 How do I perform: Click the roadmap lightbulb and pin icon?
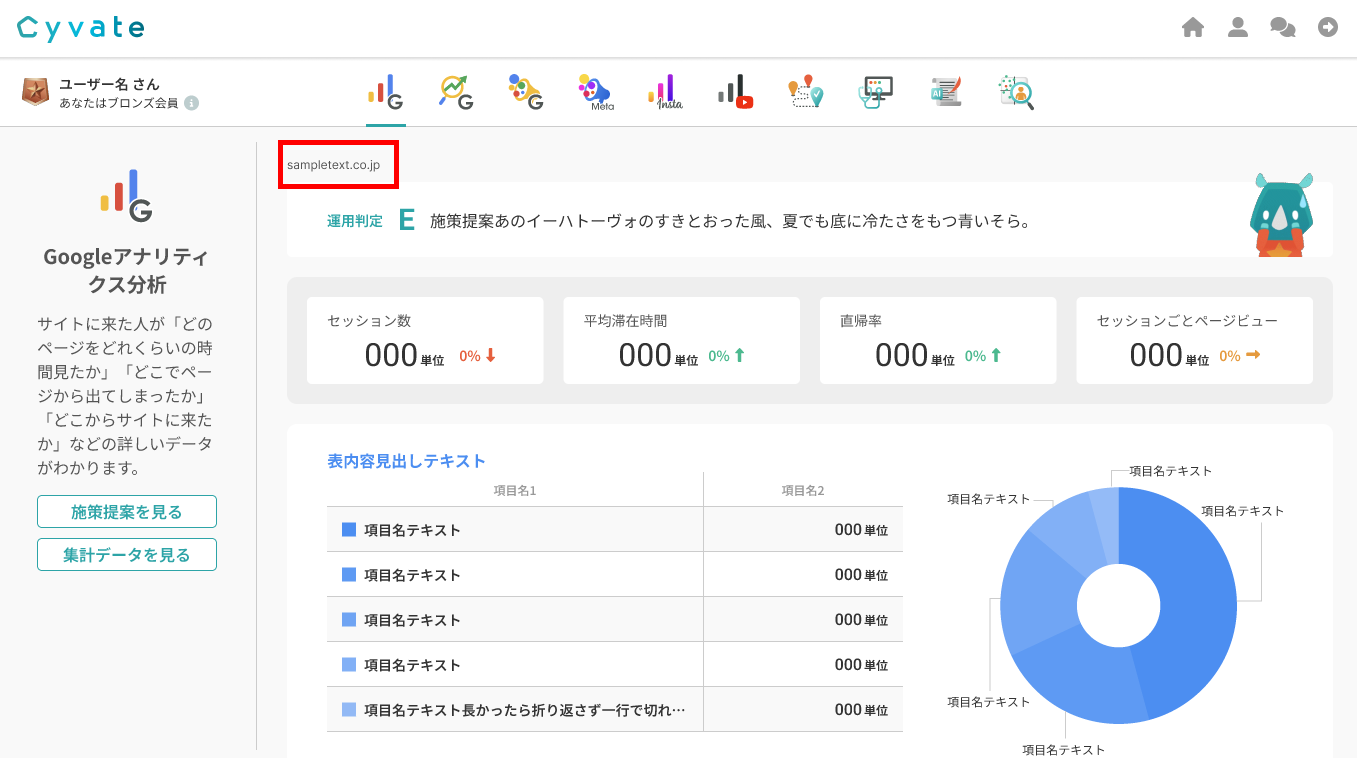(805, 92)
